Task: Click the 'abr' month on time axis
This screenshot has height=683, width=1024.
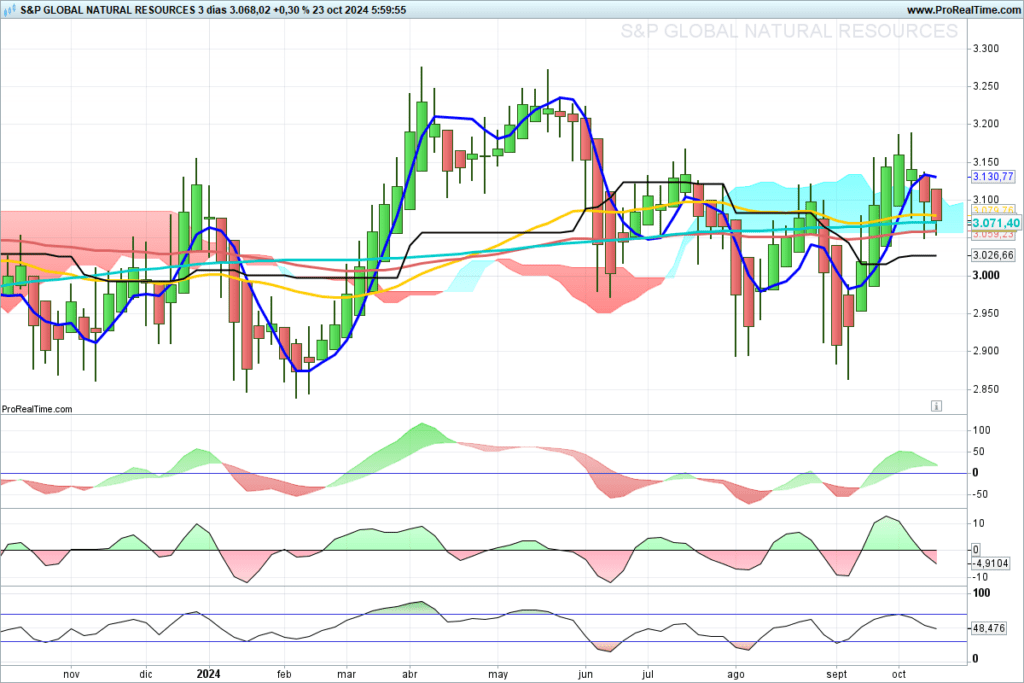Action: [x=409, y=674]
